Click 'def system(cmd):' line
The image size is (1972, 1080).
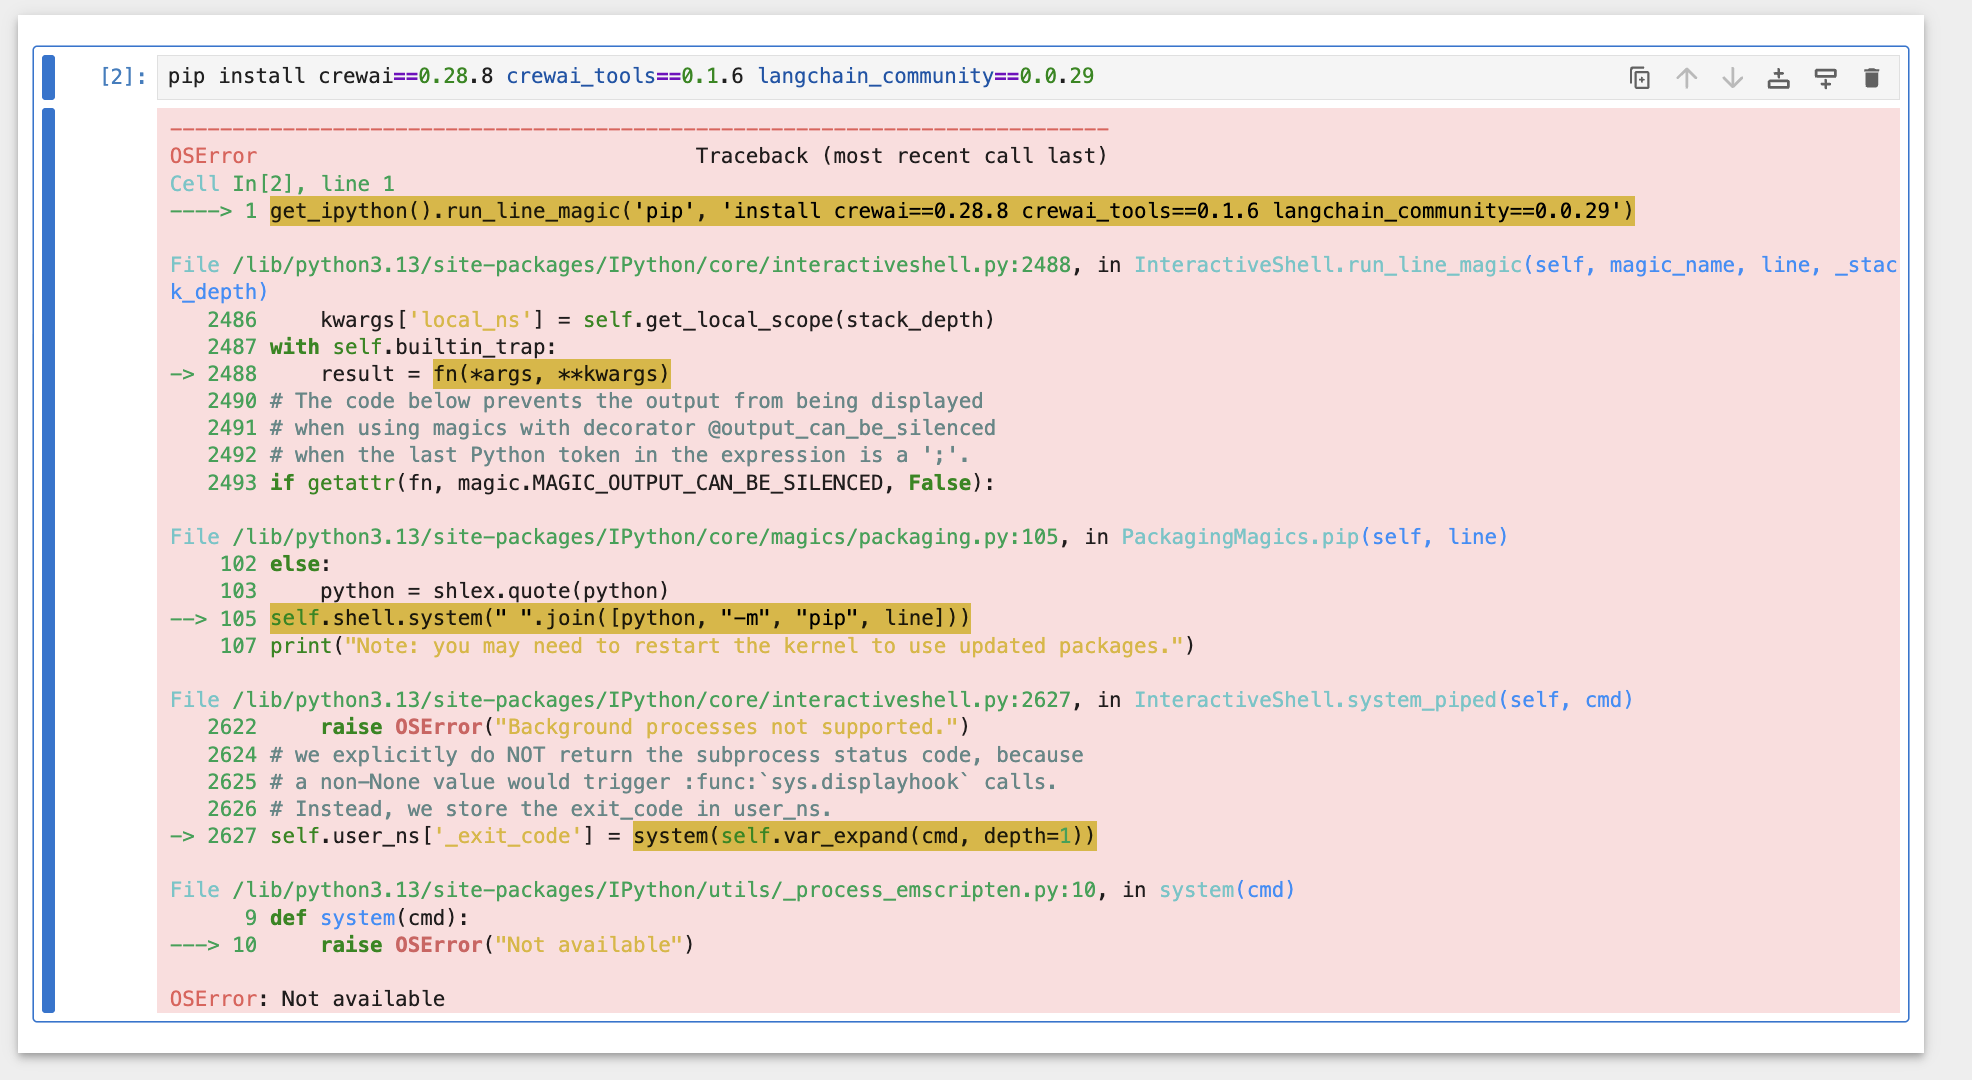pos(369,918)
